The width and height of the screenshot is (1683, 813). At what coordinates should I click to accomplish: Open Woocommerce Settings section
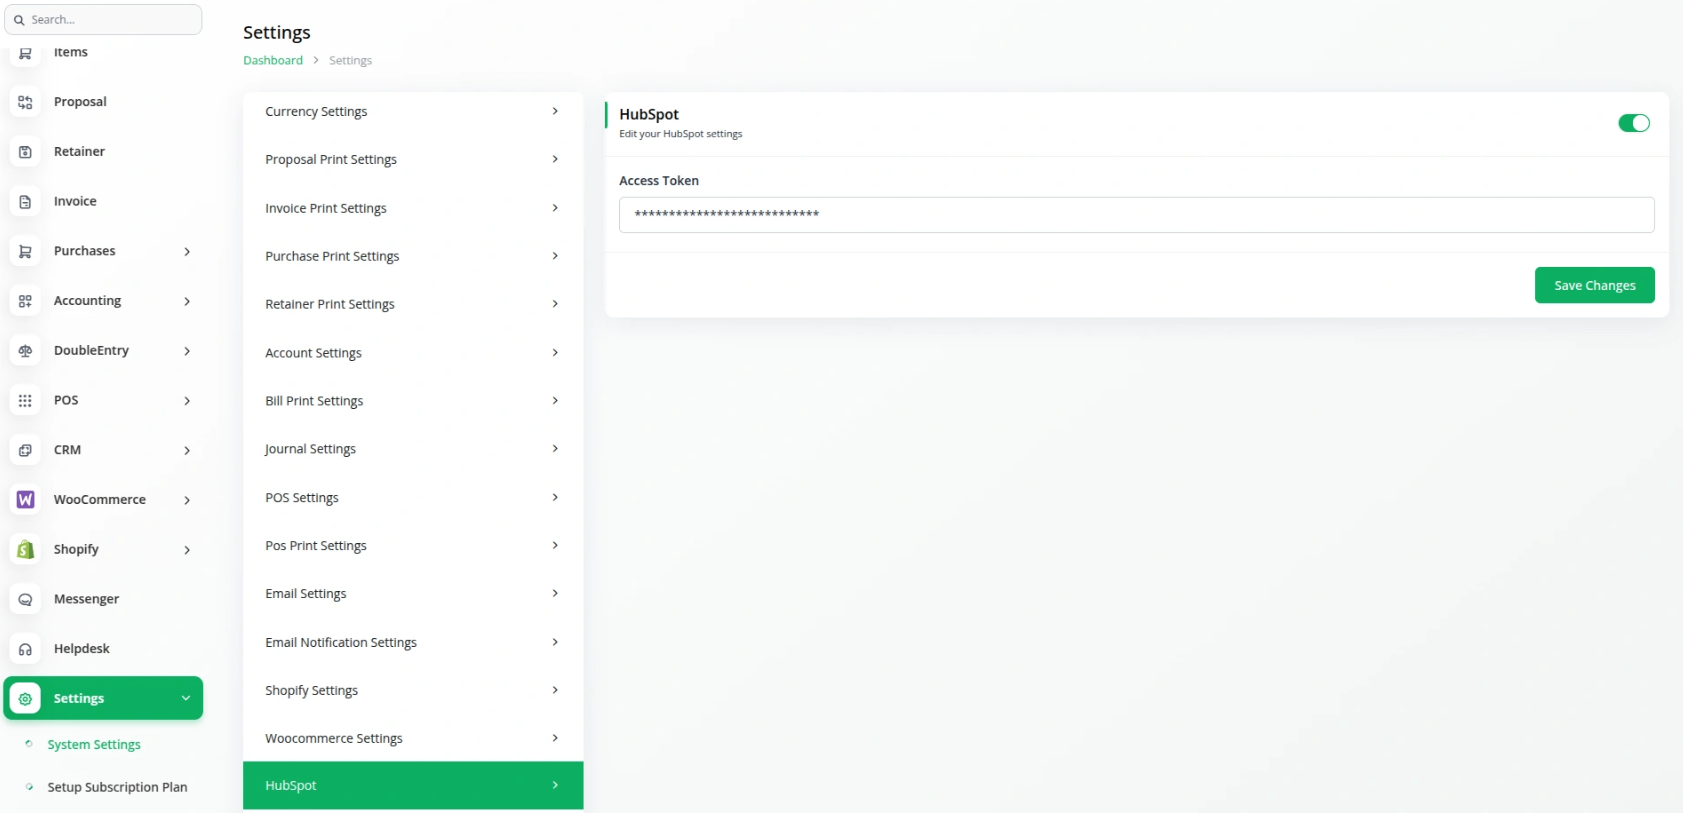pos(413,738)
